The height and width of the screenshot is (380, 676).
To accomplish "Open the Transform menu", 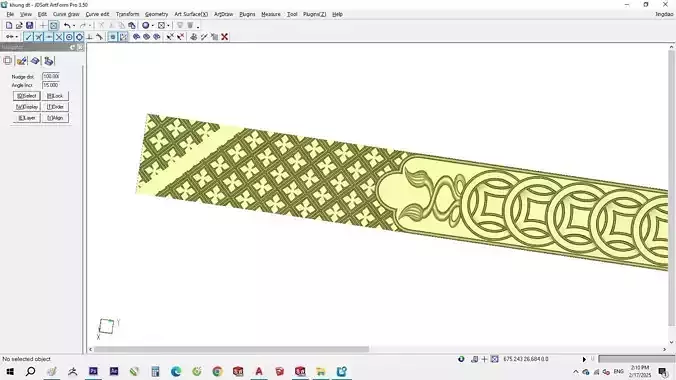I will (128, 14).
